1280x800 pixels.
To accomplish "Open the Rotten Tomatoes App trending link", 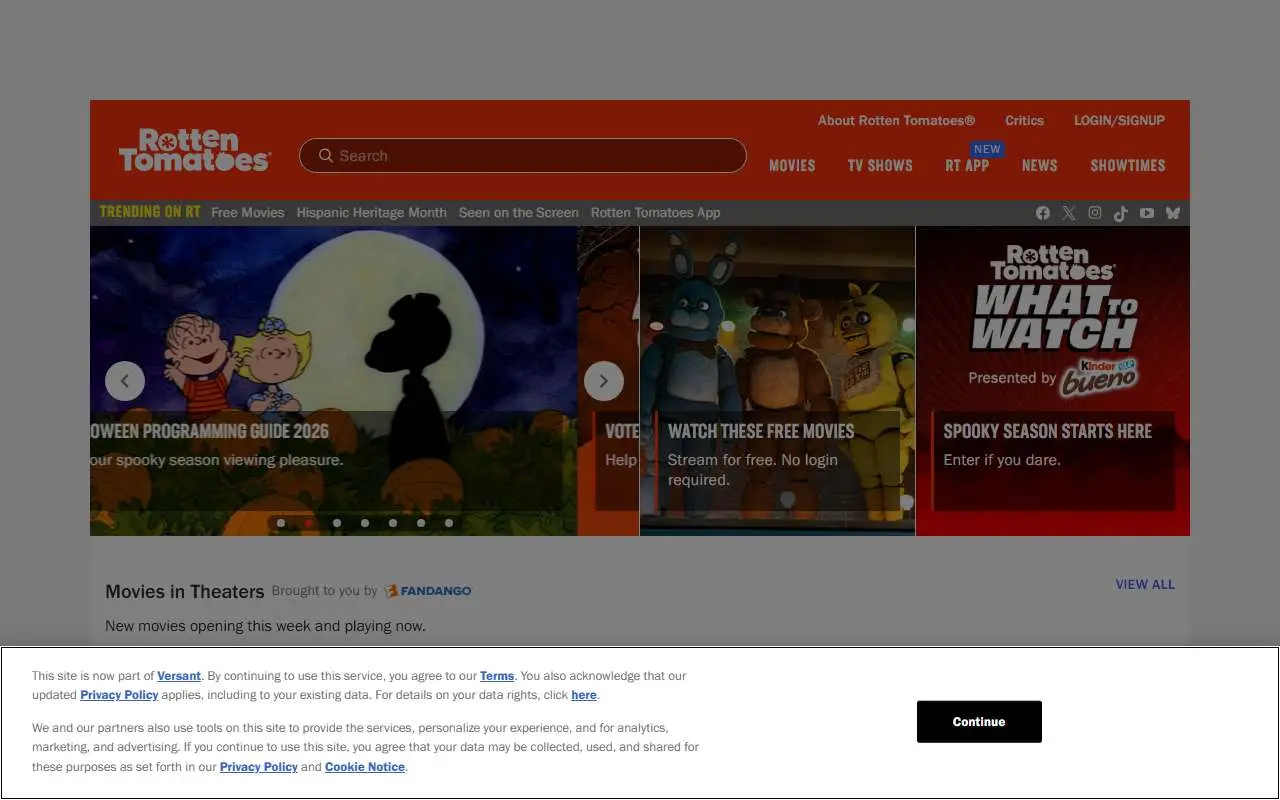I will coord(656,213).
